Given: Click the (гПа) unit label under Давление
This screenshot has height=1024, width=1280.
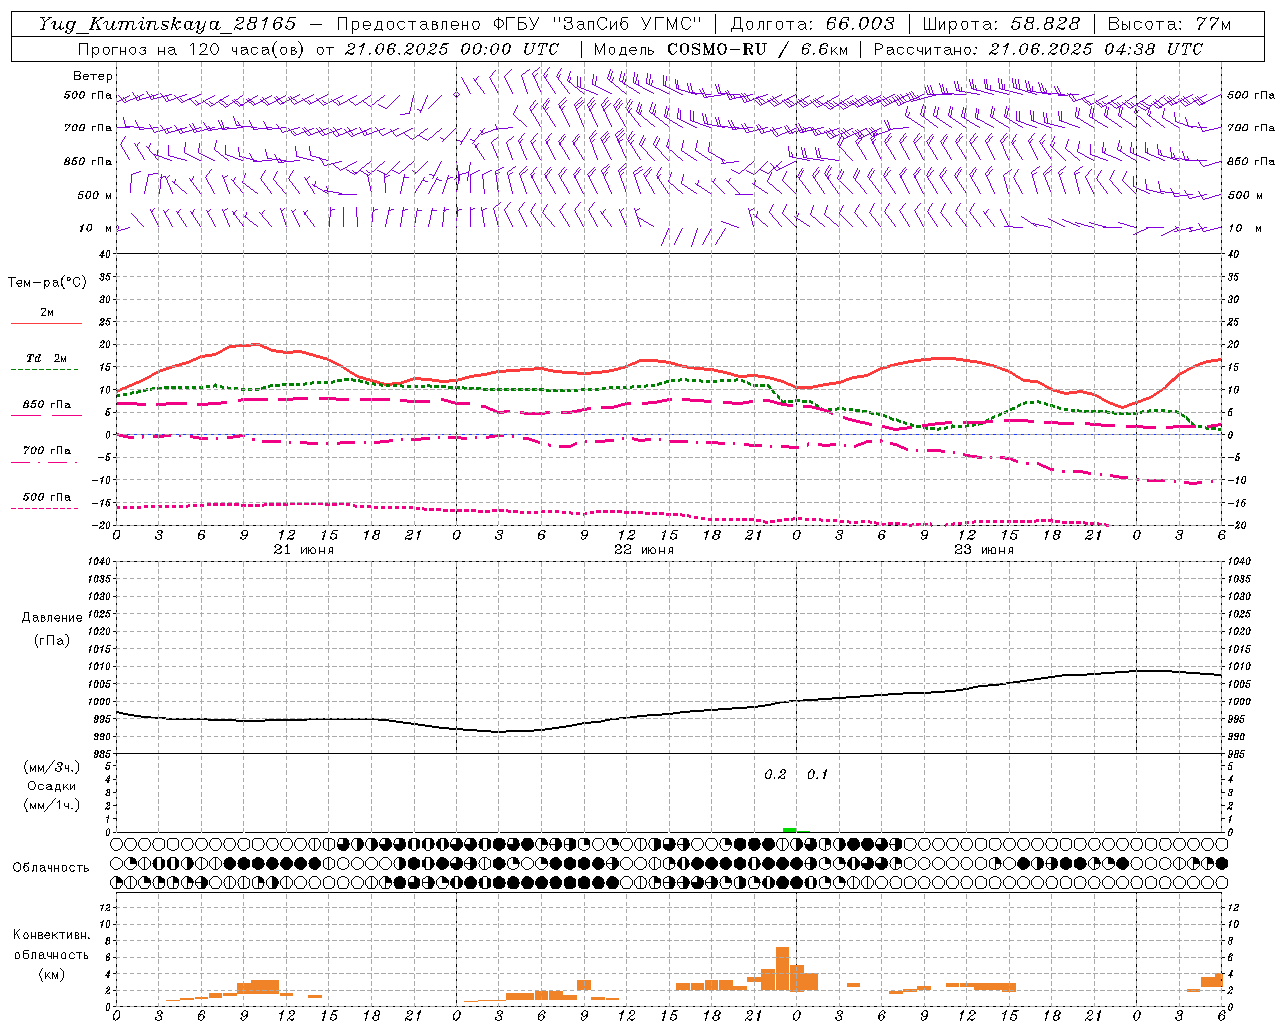Looking at the screenshot, I should 51,640.
